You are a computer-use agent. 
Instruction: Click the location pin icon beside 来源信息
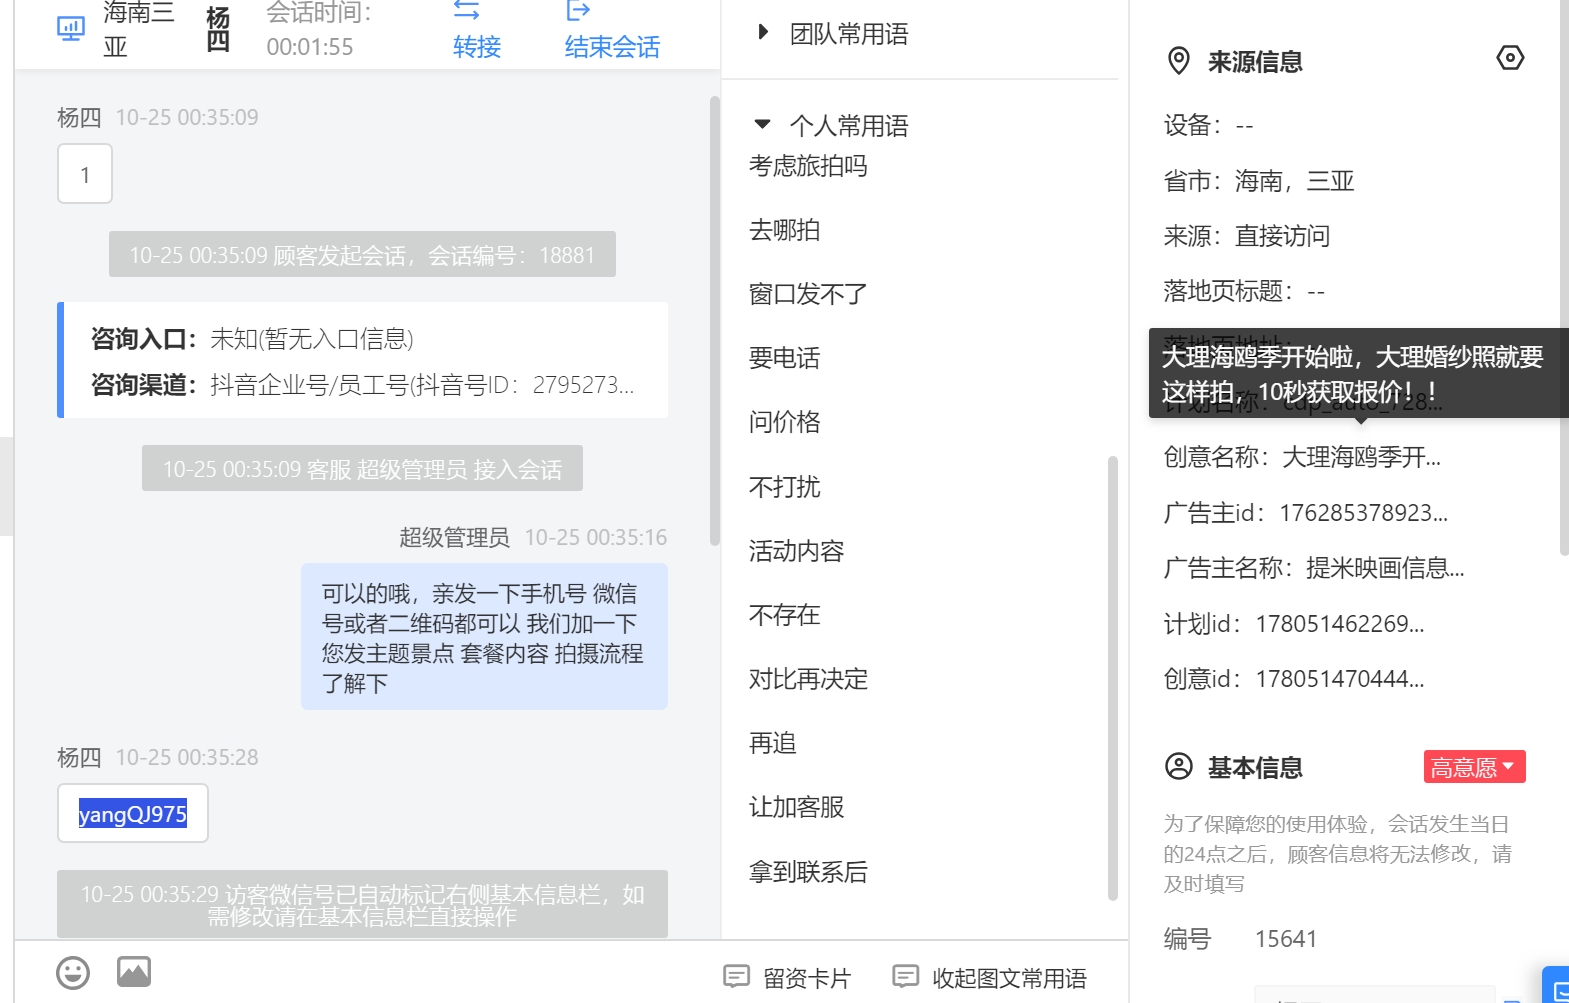pos(1179,61)
